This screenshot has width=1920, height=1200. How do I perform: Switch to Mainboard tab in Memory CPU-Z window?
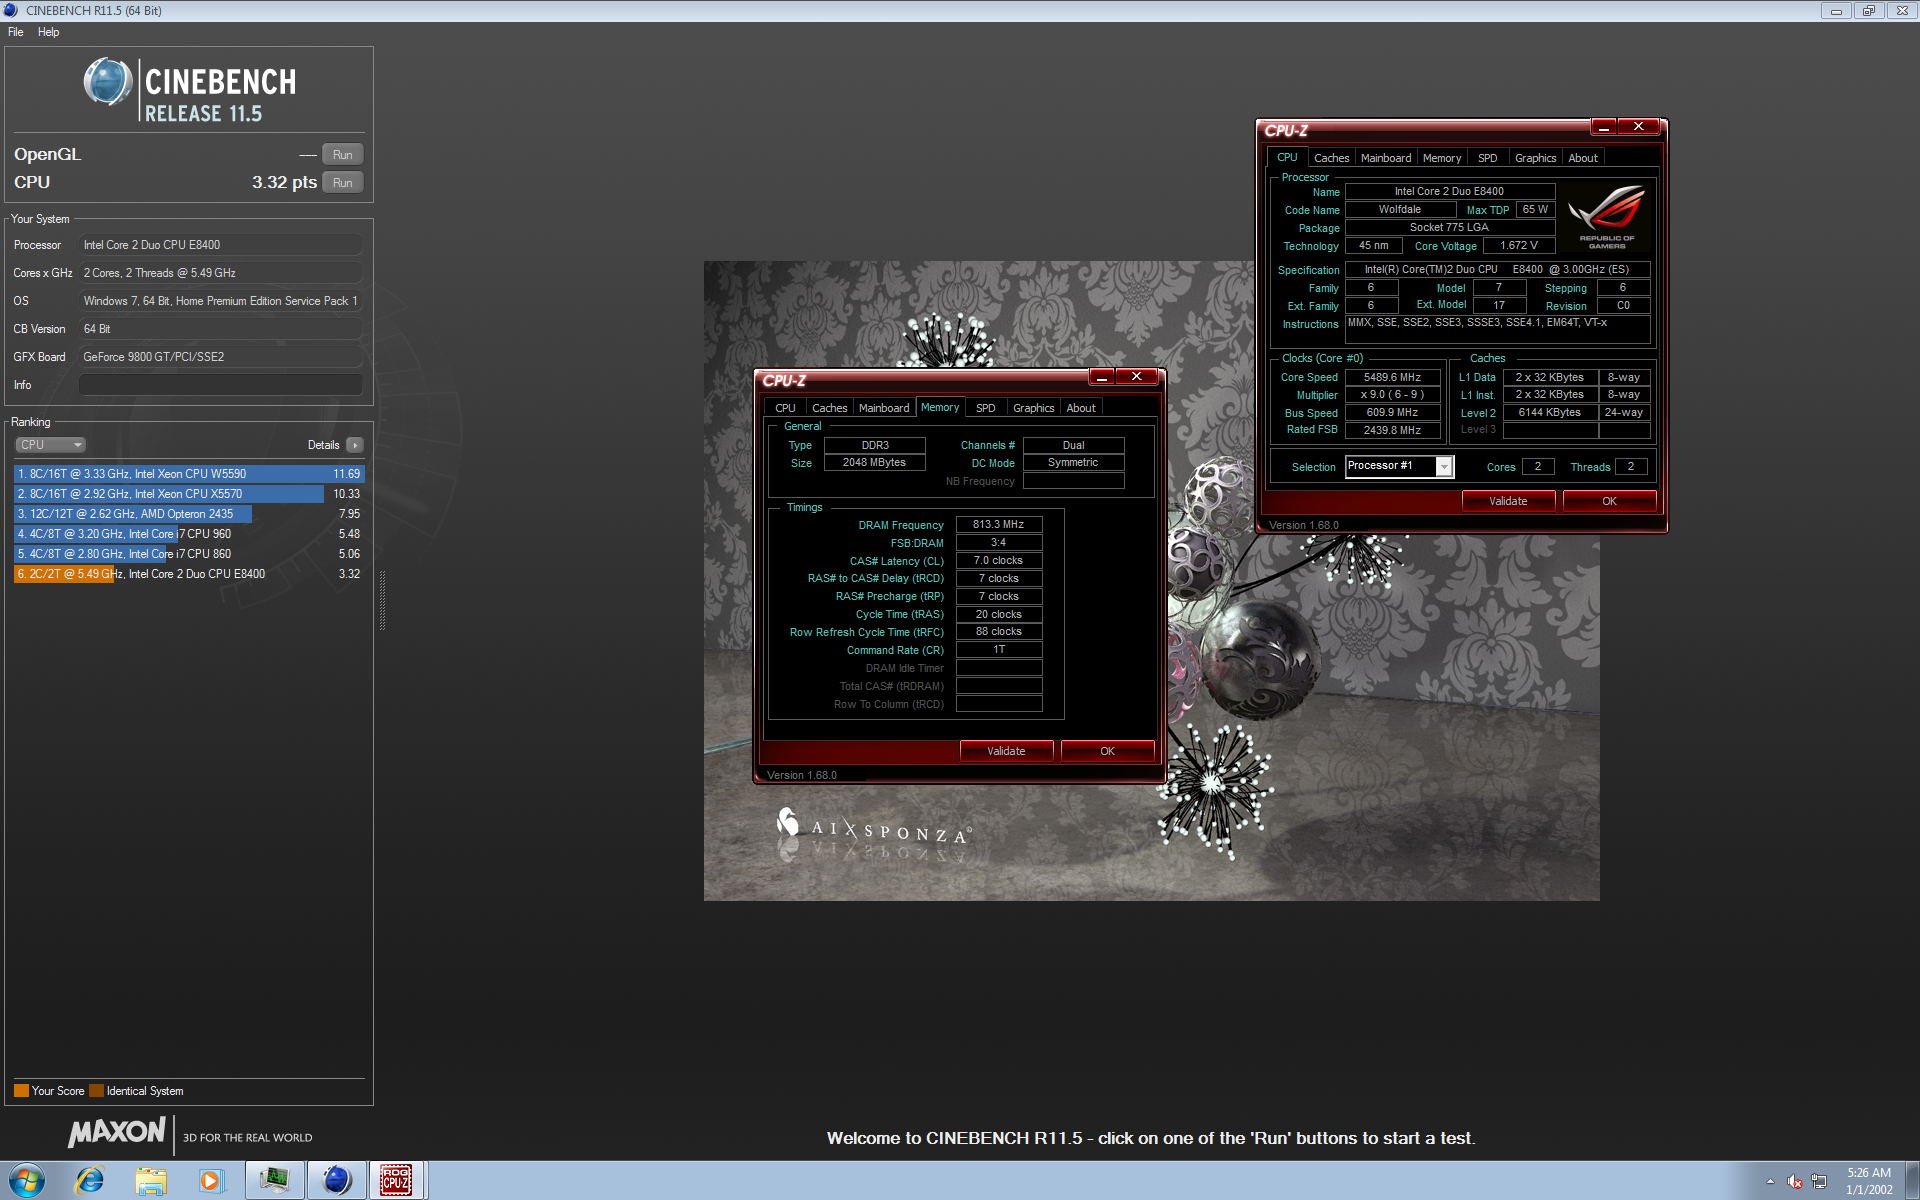884,408
